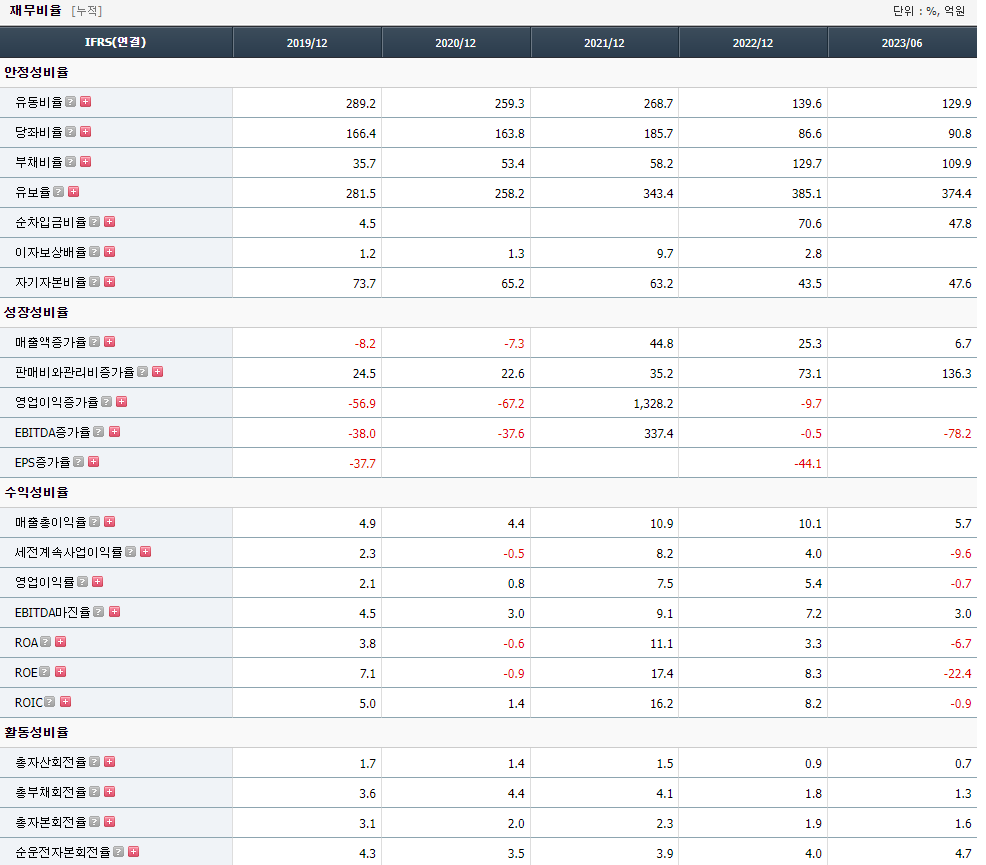Screen dimensions: 986x865
Task: Click plus icon beside 총부채회전율
Action: pyautogui.click(x=109, y=792)
